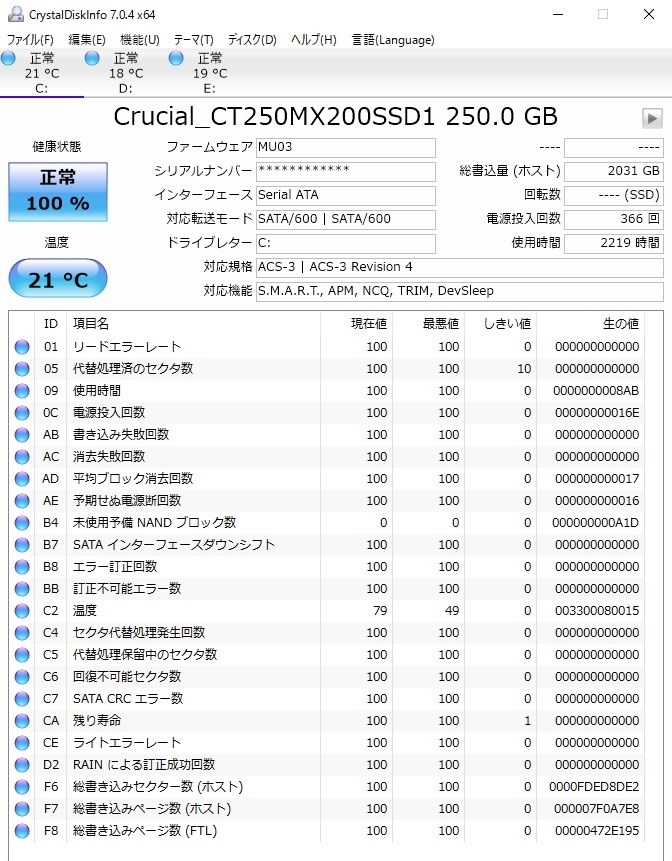Click status icon of row C4 セクタ代替処理発生回数
Screen dimensions: 672x861
(22, 633)
